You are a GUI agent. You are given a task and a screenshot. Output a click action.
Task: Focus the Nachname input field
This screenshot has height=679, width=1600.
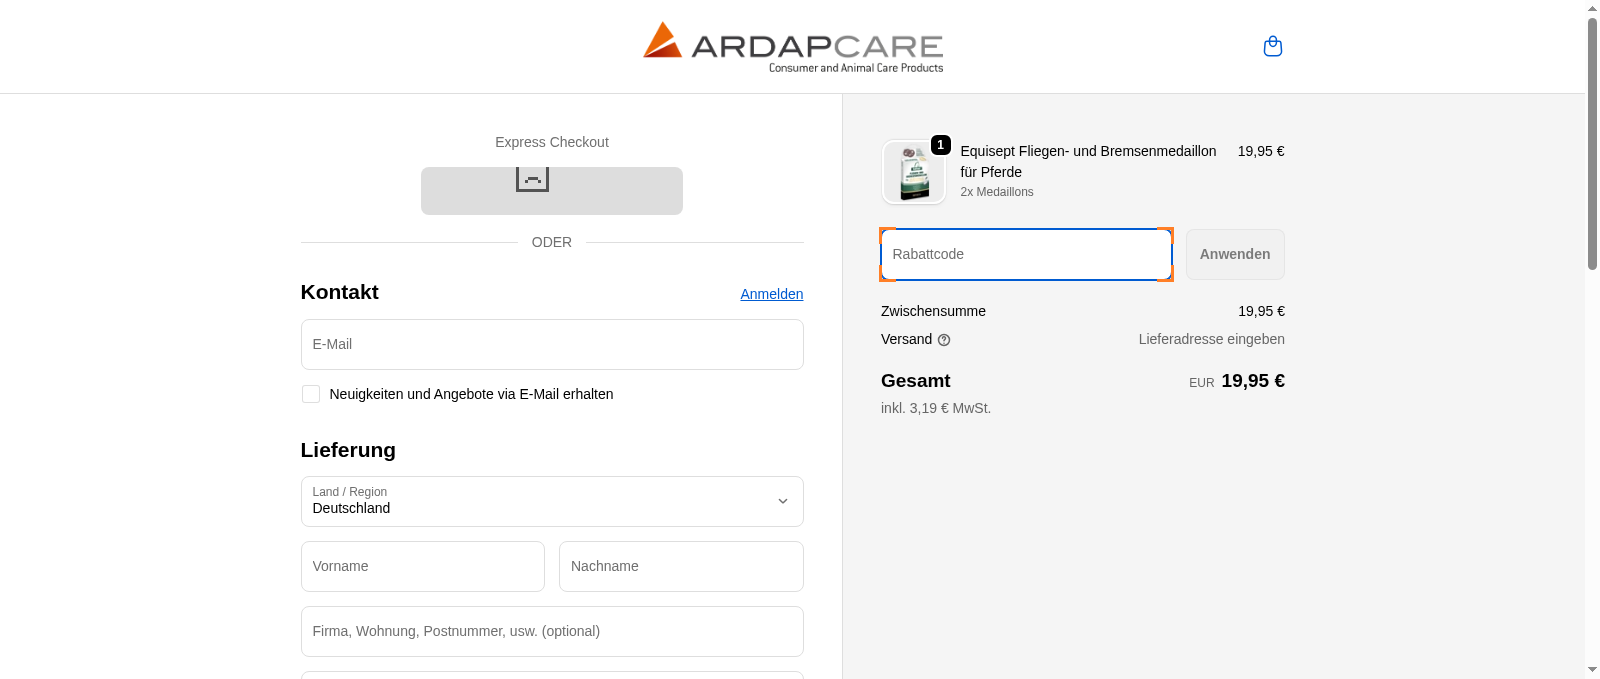coord(681,566)
